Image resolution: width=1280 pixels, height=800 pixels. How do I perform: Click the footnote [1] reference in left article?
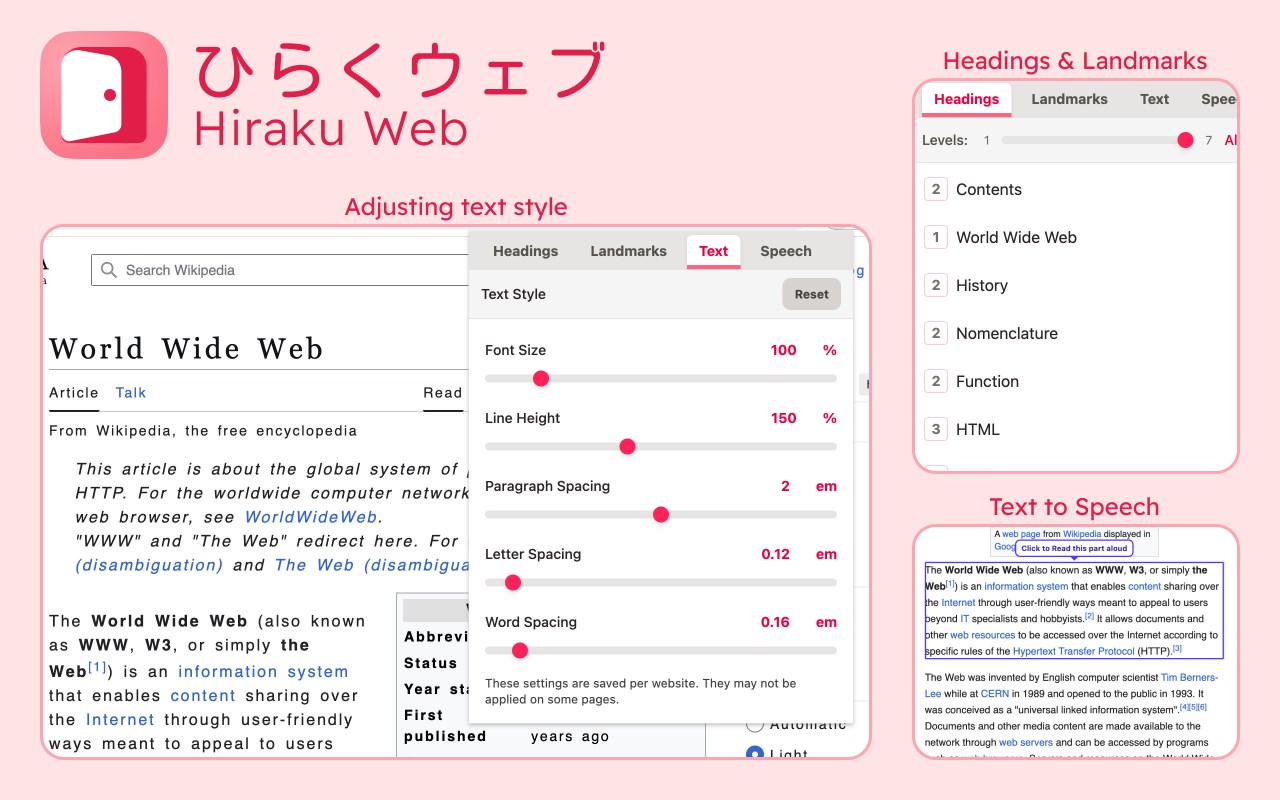(x=97, y=667)
